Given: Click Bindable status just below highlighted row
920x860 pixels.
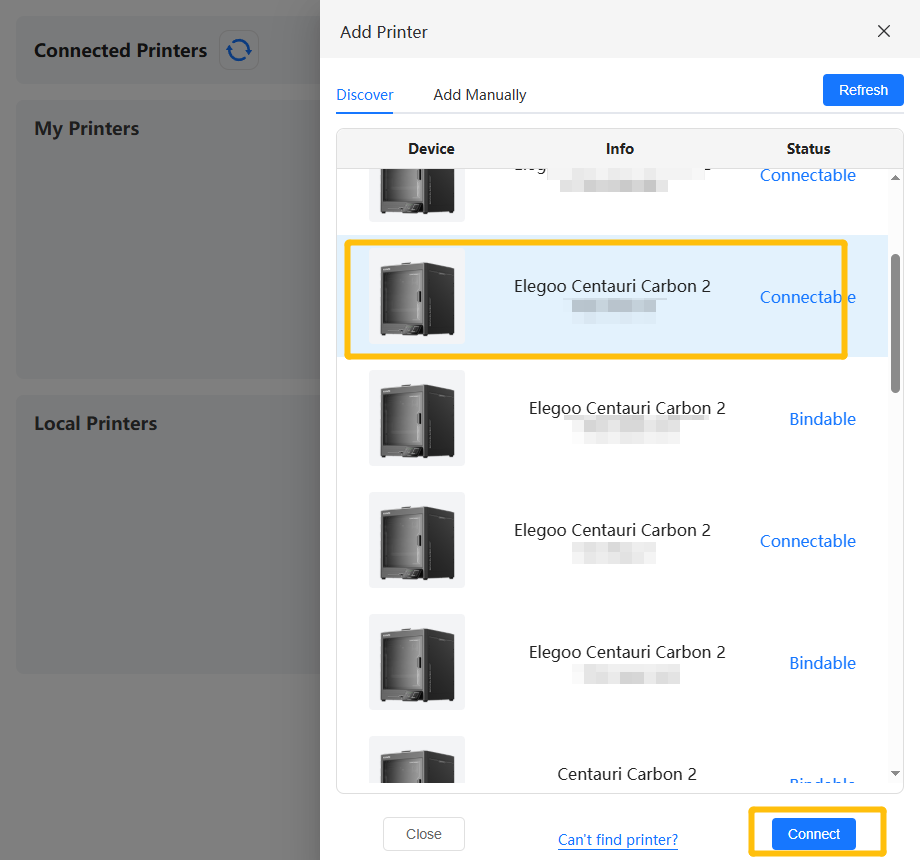Looking at the screenshot, I should [x=822, y=419].
